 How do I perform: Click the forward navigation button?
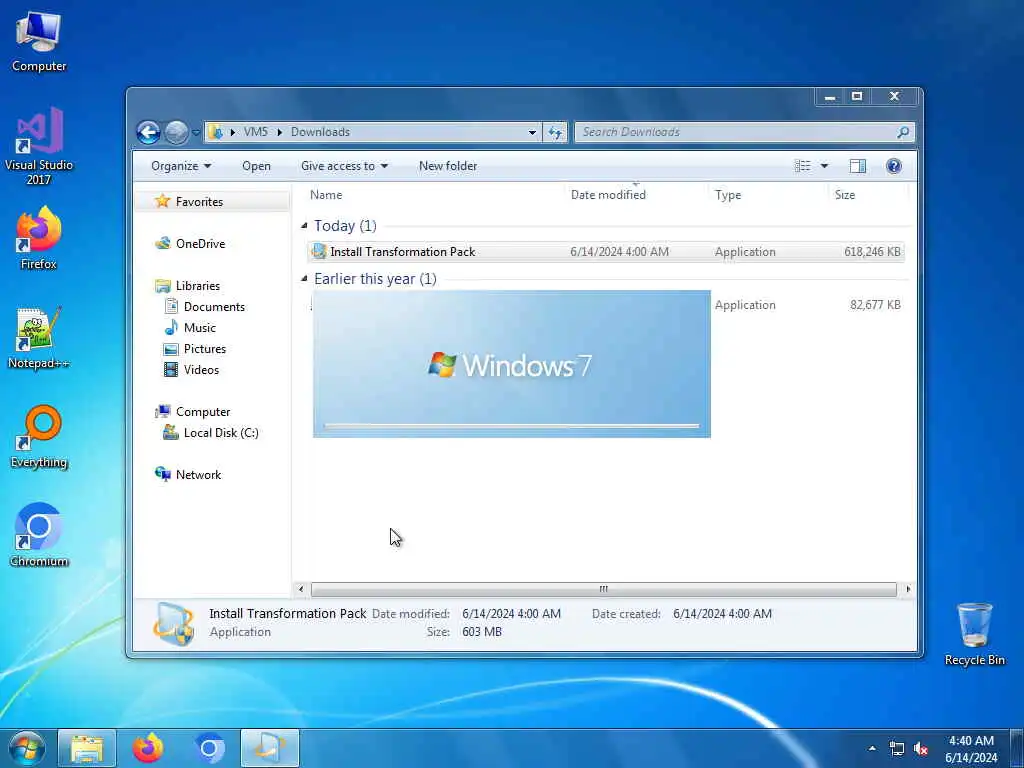[176, 133]
